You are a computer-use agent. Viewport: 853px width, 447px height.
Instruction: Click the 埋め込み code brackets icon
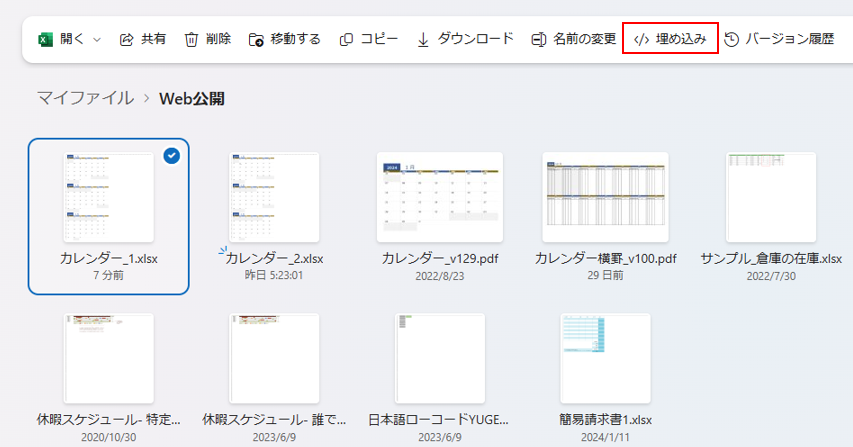(x=642, y=40)
